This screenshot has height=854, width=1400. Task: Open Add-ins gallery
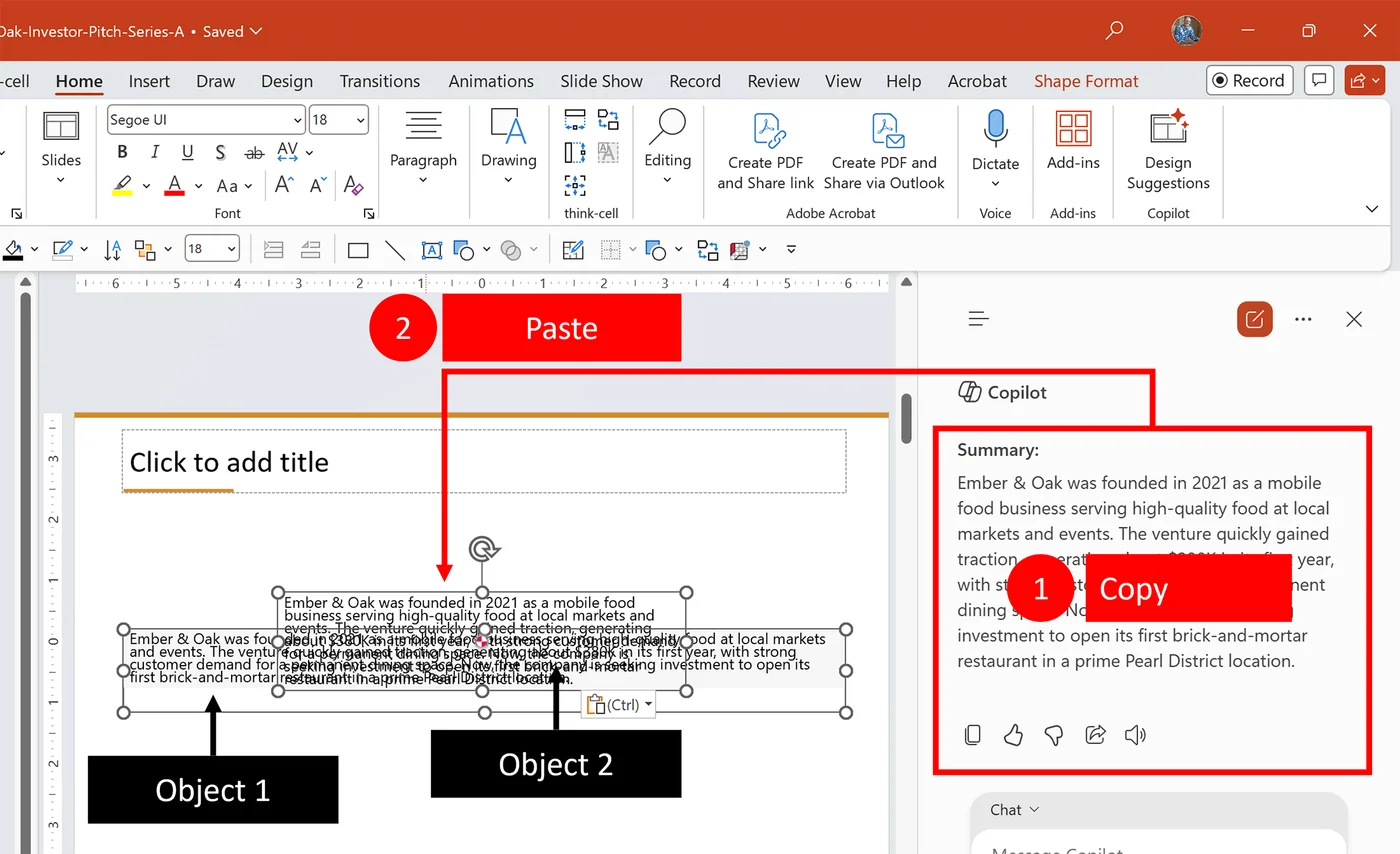(x=1073, y=142)
